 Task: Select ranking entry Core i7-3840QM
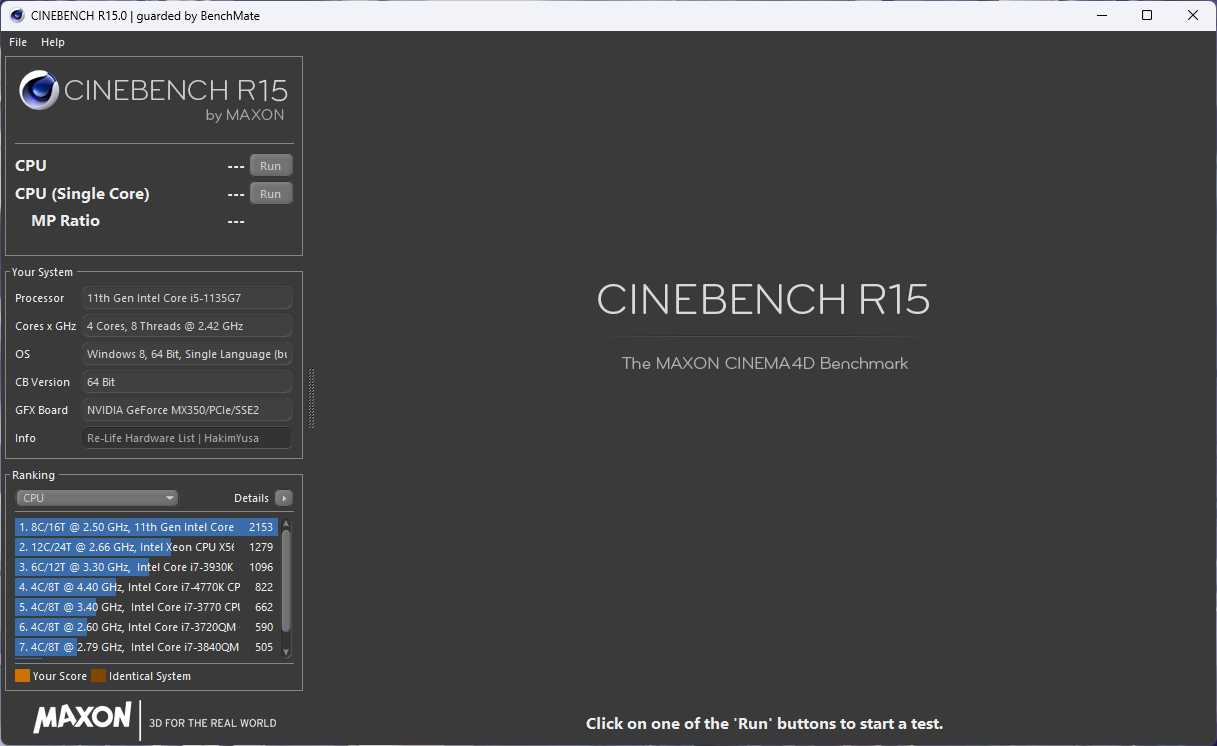[x=146, y=647]
